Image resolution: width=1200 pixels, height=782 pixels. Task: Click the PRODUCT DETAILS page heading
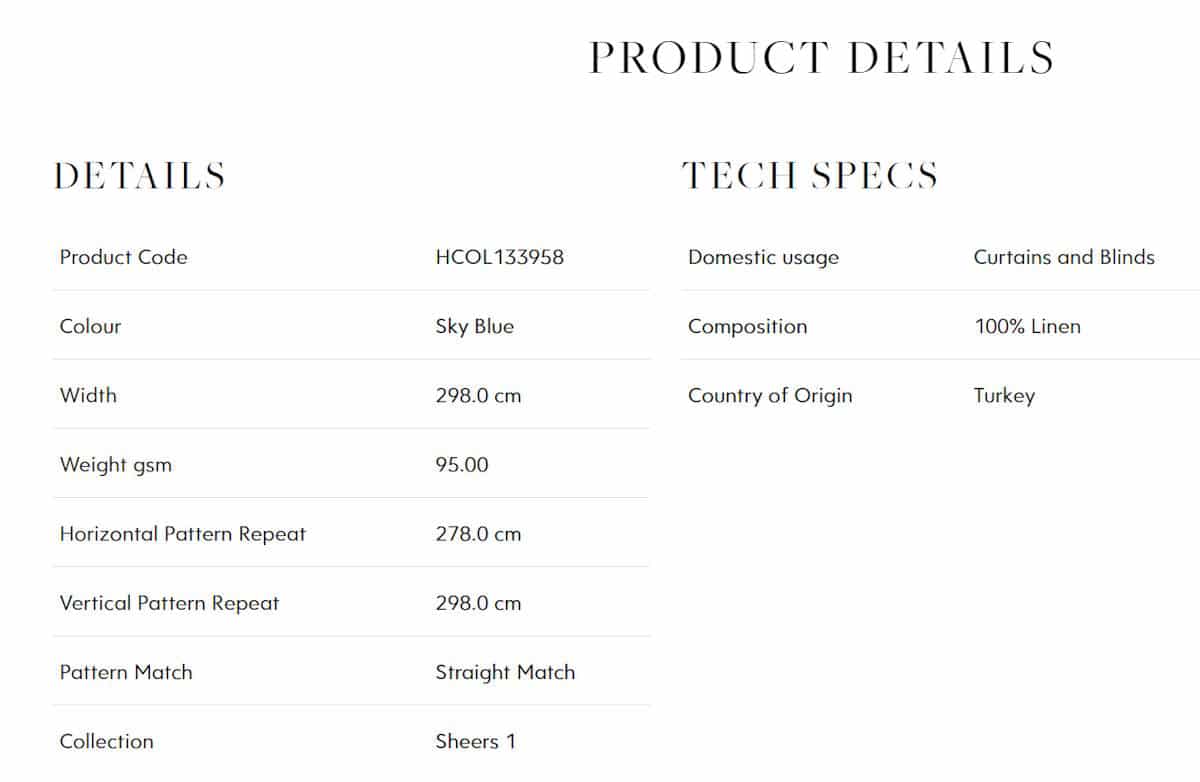pyautogui.click(x=821, y=58)
